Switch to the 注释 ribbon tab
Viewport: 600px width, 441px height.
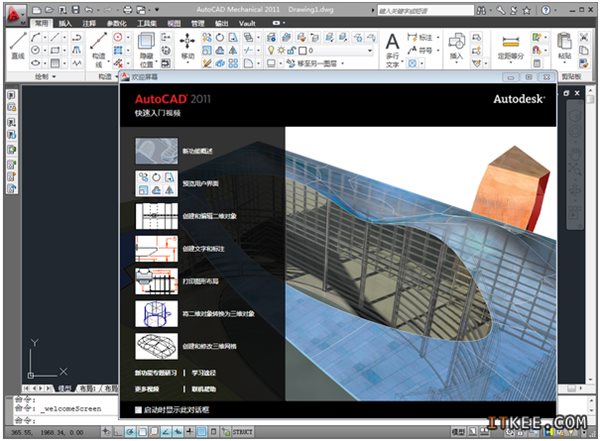(89, 23)
